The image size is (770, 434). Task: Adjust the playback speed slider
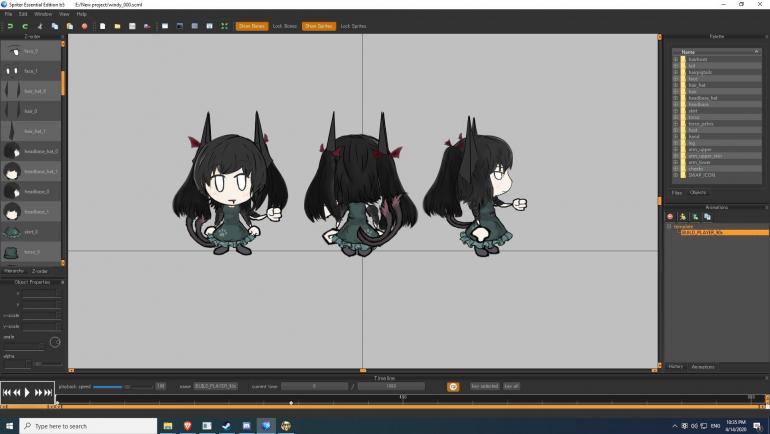108,386
